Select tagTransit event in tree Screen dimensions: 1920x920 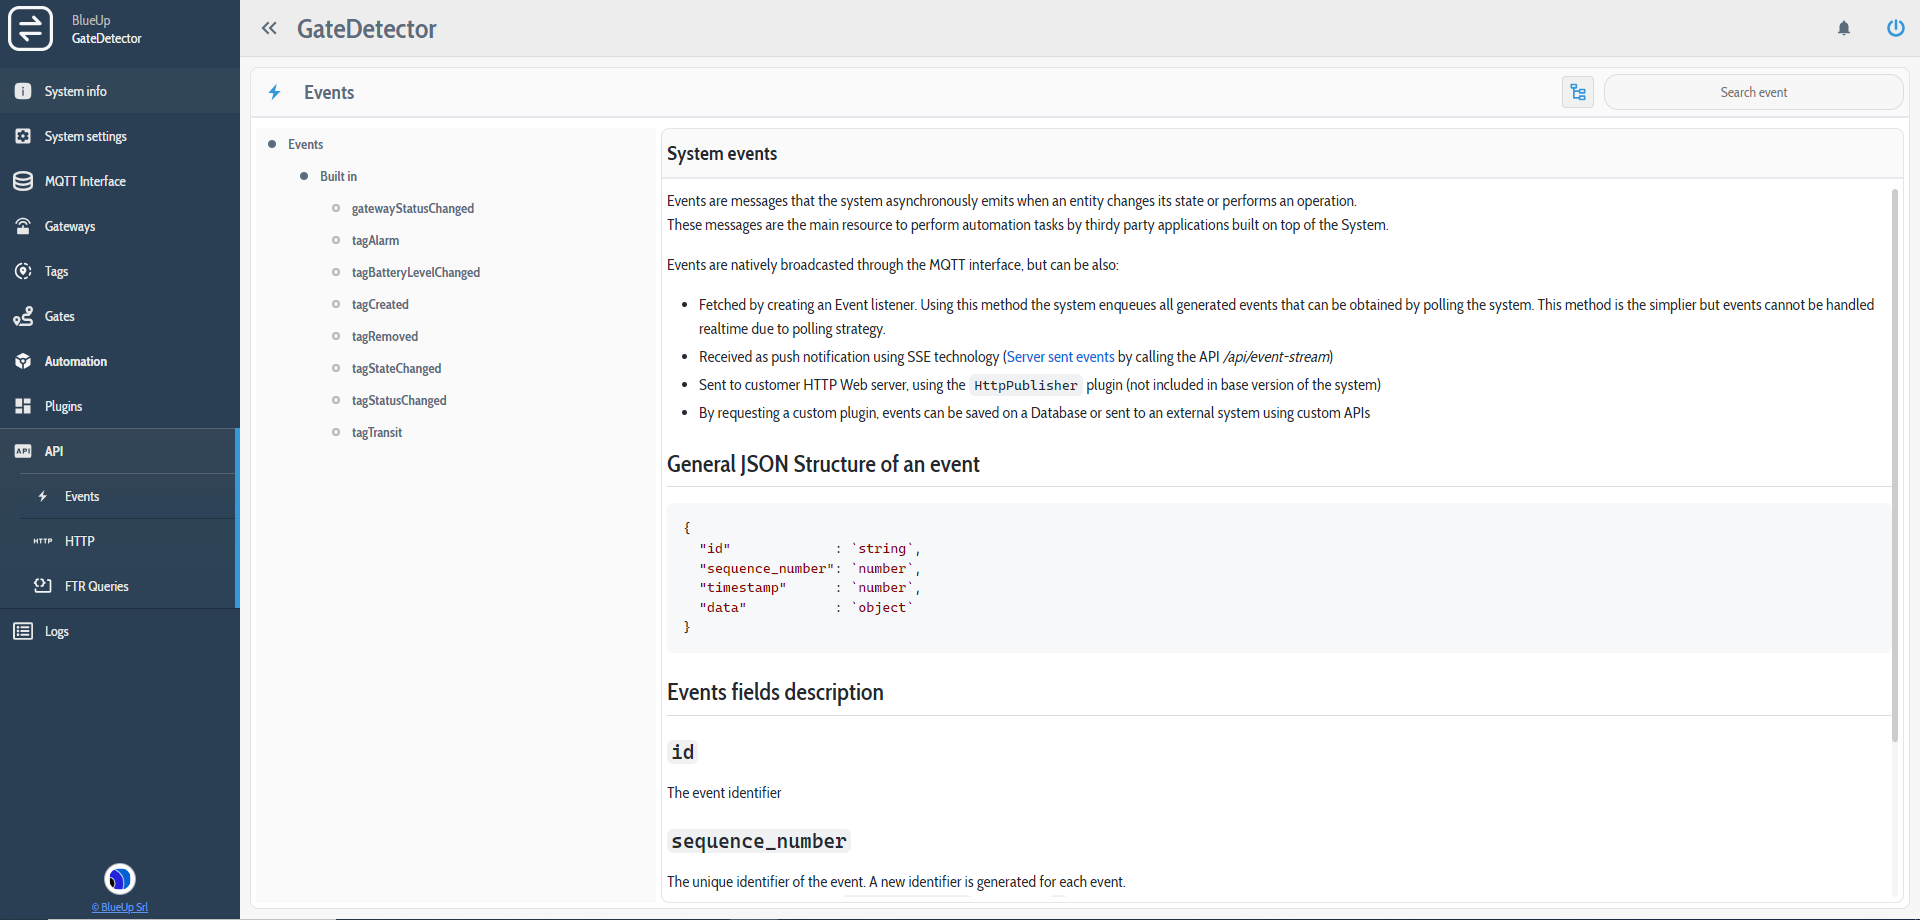click(x=377, y=432)
